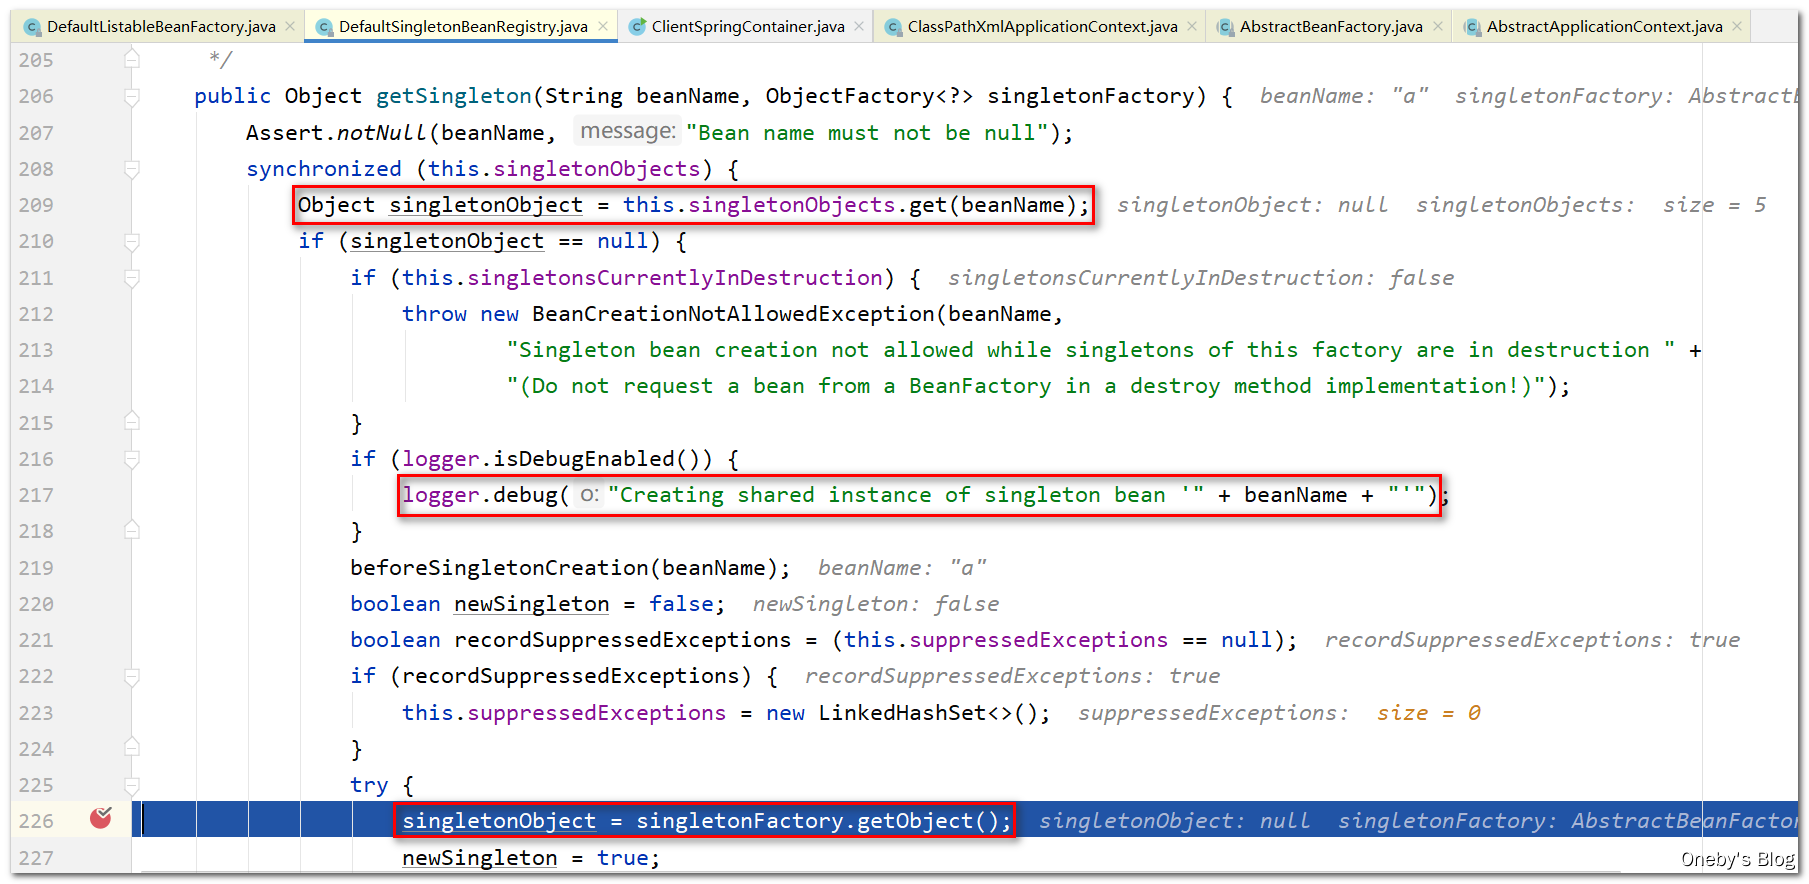Viewport: 1809px width, 884px height.
Task: Click line number 217 in the gutter
Action: click(x=36, y=495)
